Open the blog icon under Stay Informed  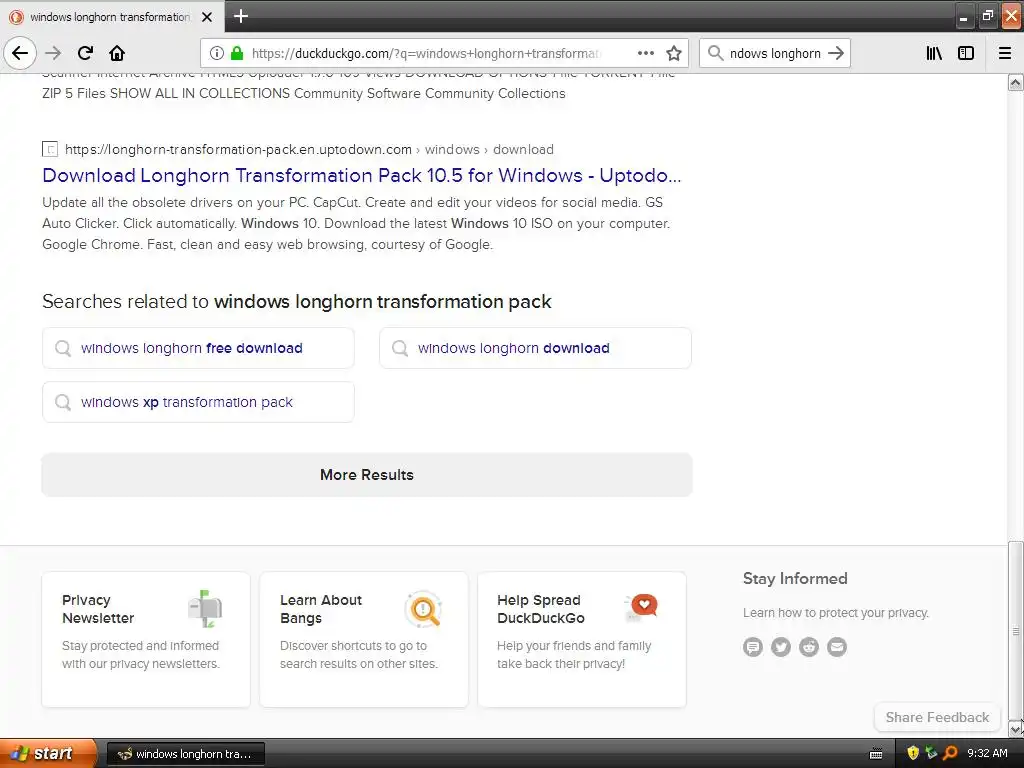click(x=753, y=647)
